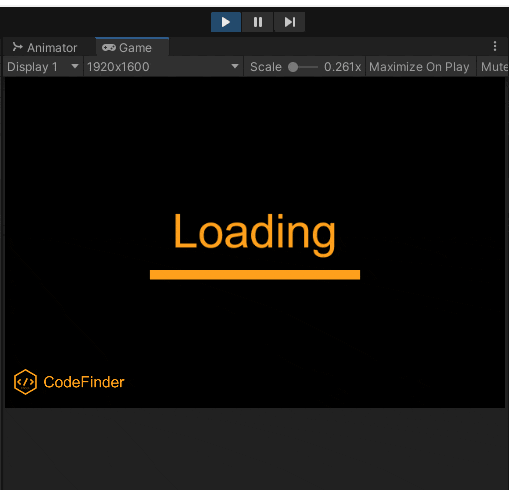Open the Display 1 dropdown
This screenshot has height=490, width=509.
point(43,67)
